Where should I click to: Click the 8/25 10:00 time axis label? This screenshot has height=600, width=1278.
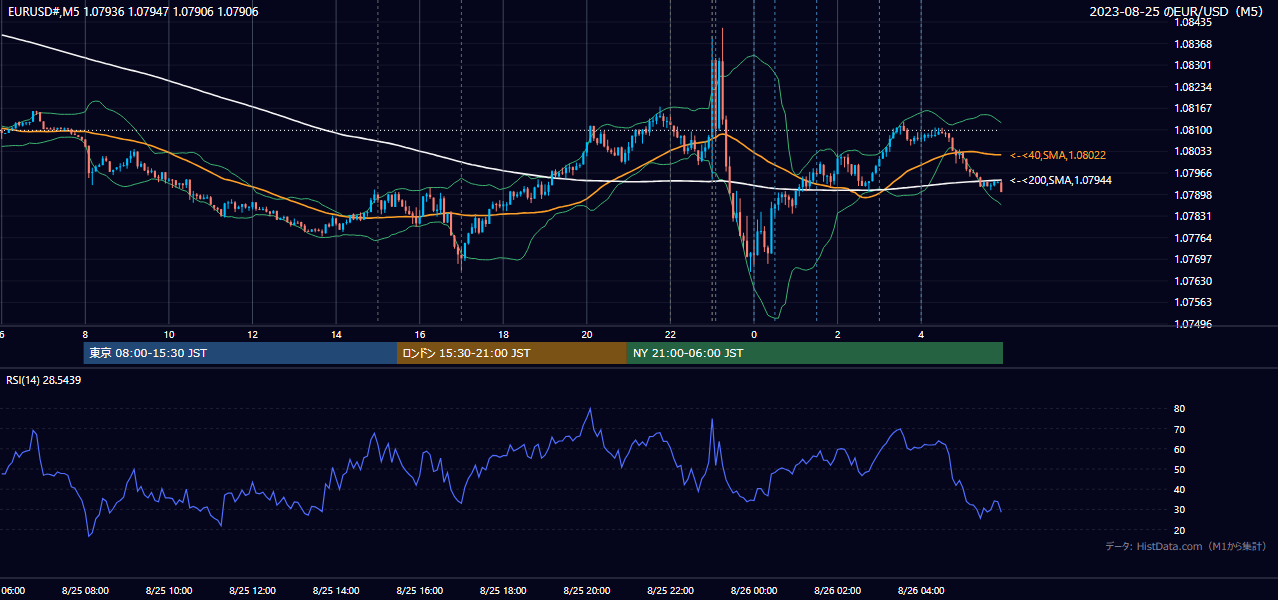pos(168,590)
